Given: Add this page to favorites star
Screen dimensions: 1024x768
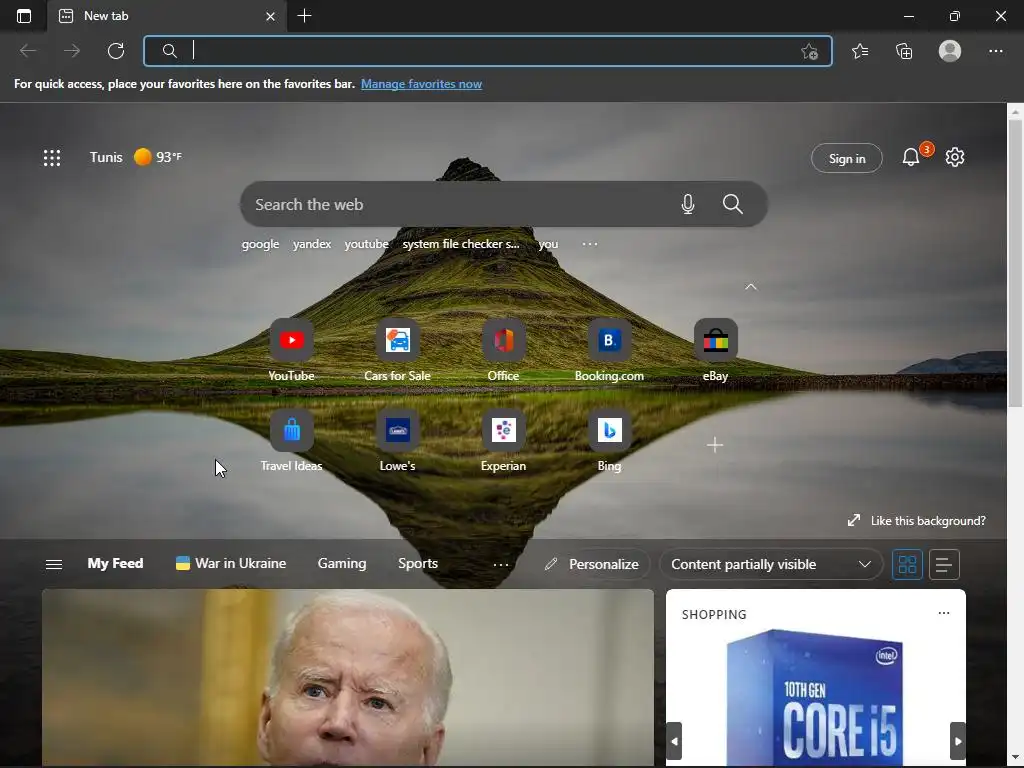Looking at the screenshot, I should (x=809, y=52).
